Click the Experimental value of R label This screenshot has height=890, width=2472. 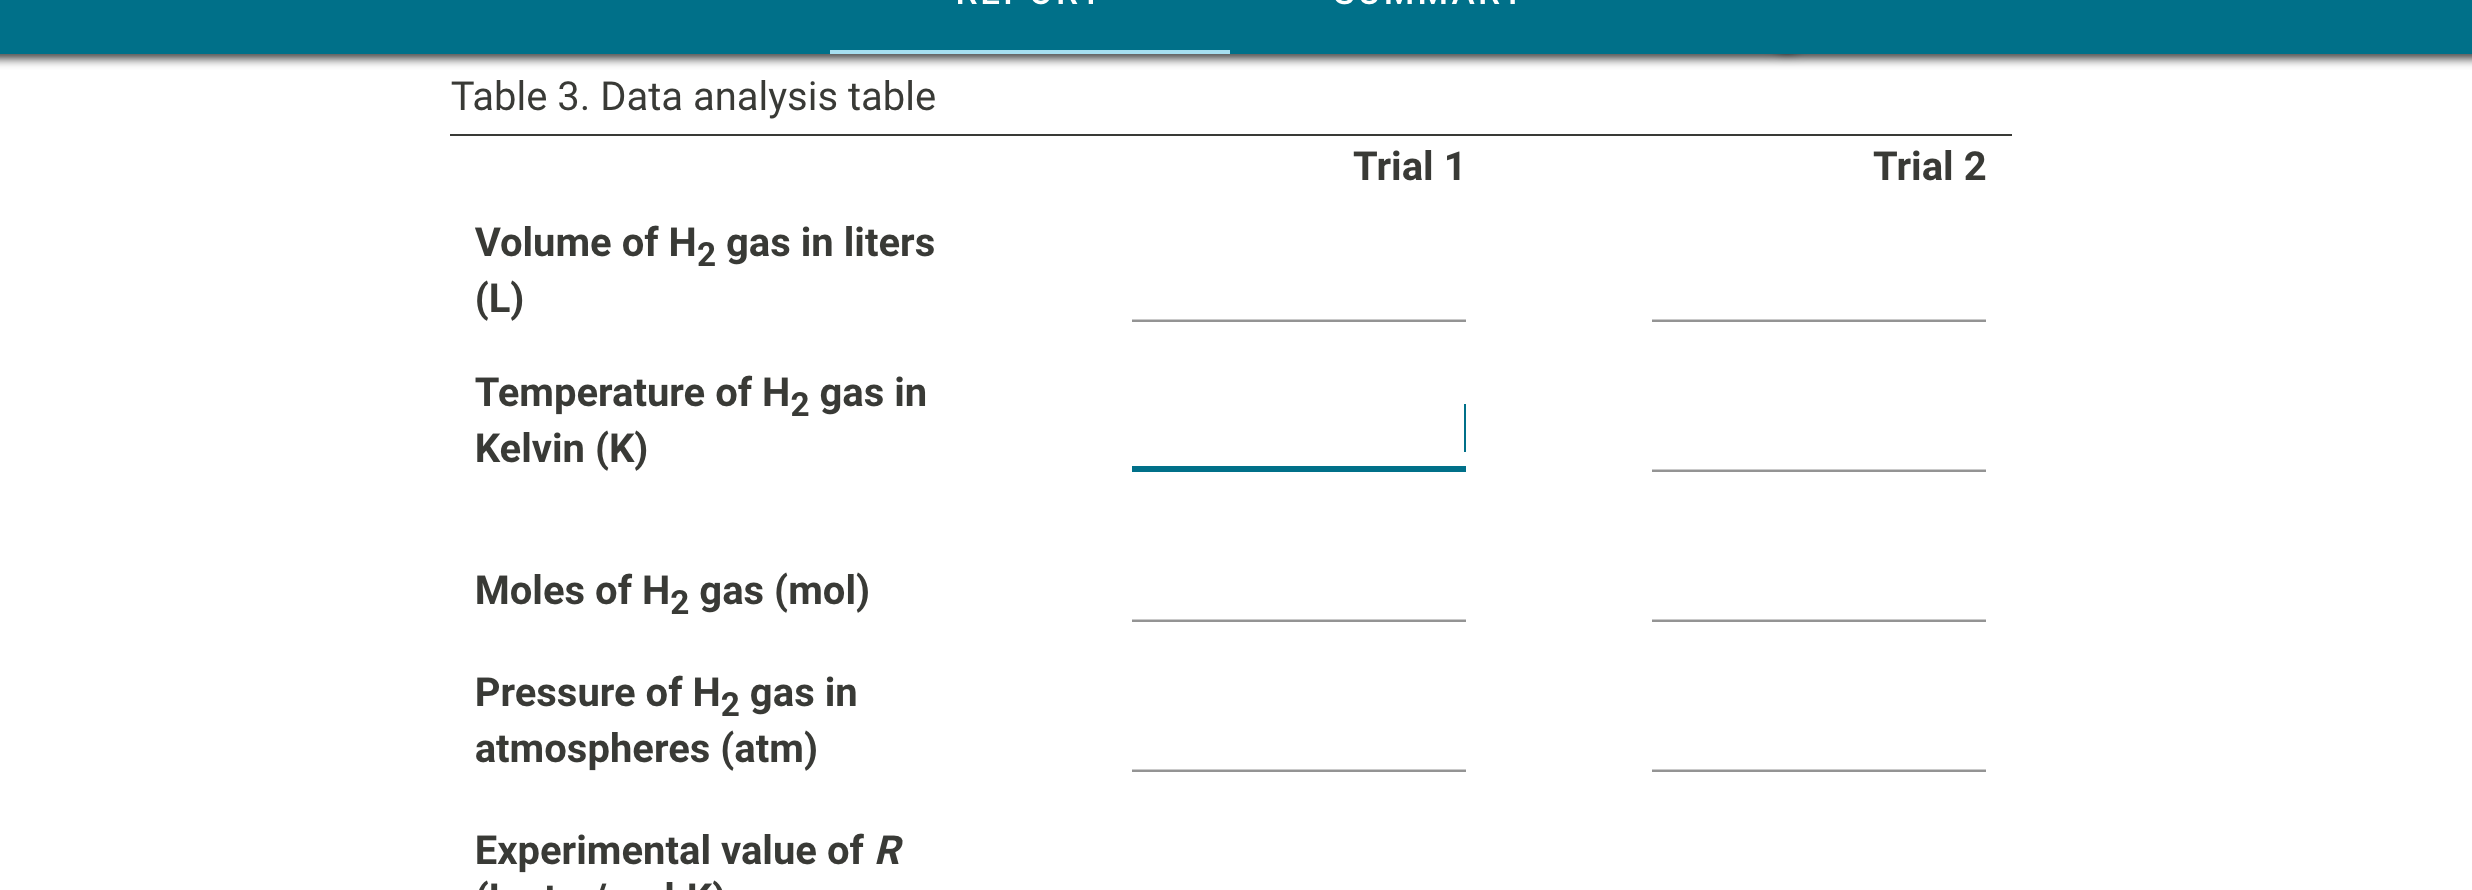tap(688, 851)
